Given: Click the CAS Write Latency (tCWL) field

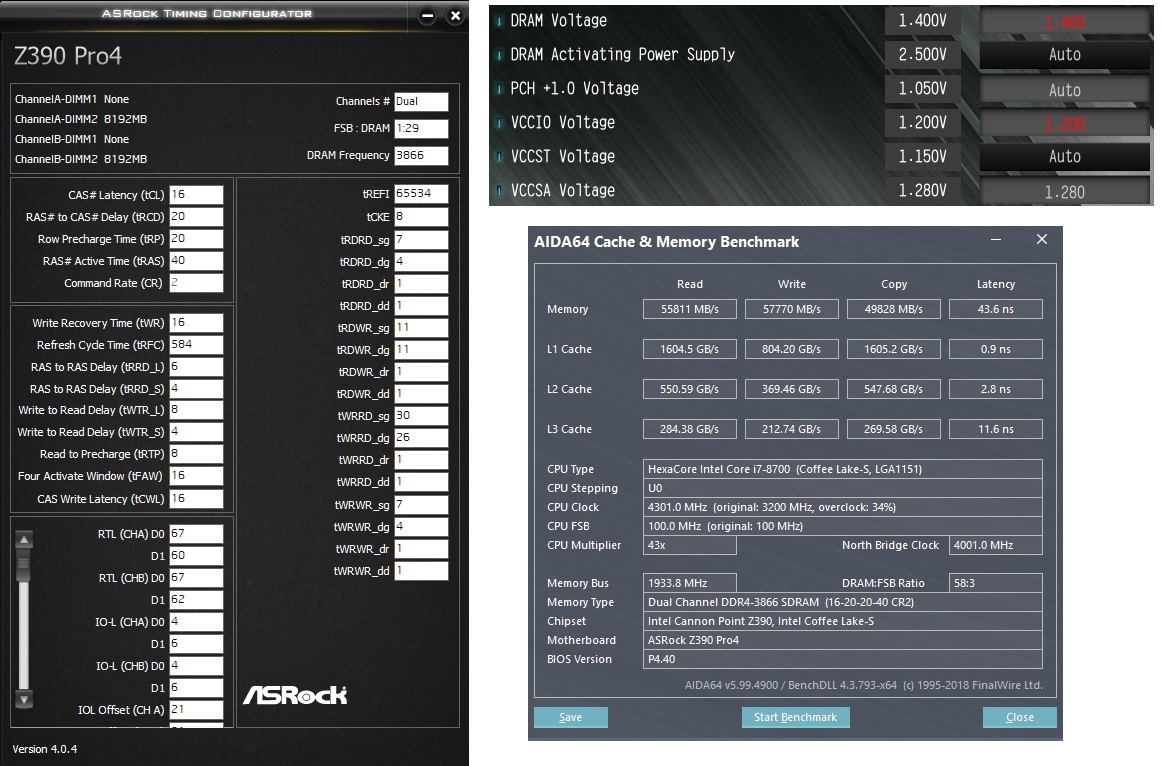Looking at the screenshot, I should point(196,499).
